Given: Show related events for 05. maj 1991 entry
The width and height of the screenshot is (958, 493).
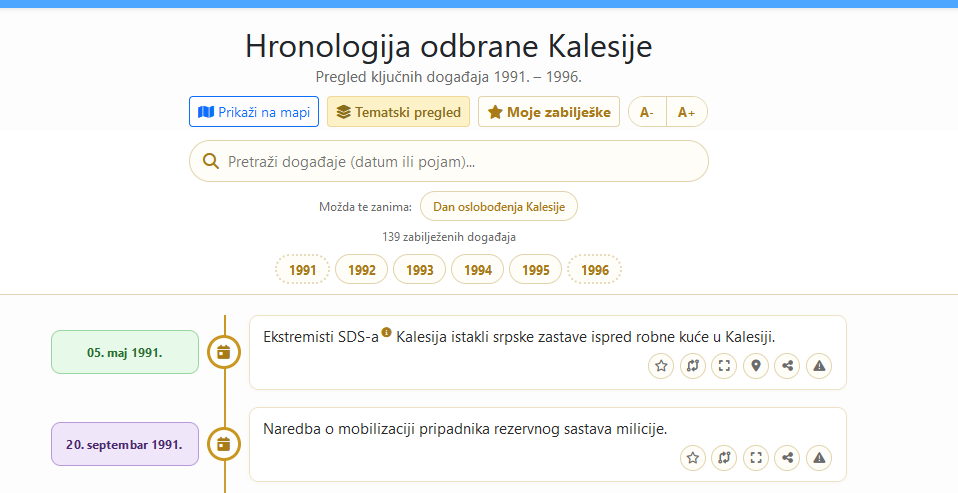Looking at the screenshot, I should (x=693, y=366).
